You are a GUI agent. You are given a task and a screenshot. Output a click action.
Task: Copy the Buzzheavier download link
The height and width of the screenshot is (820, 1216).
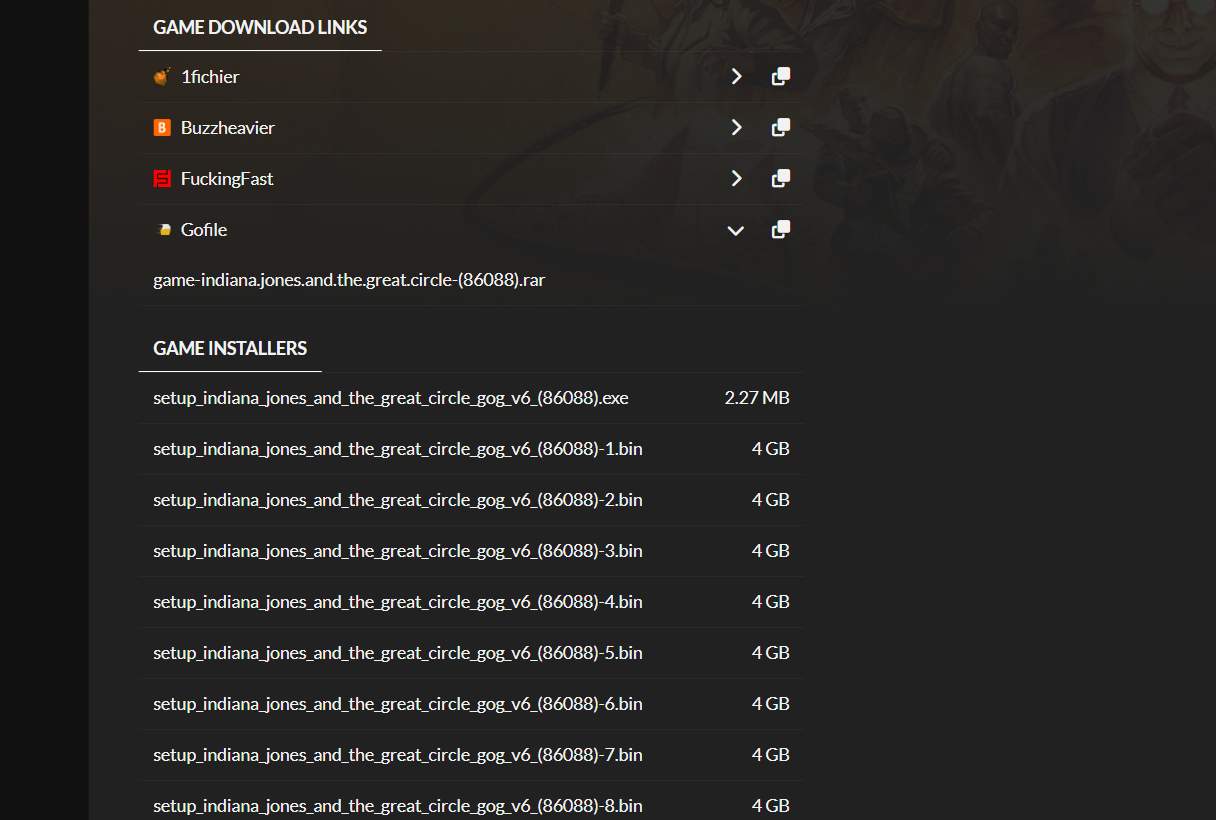click(781, 127)
